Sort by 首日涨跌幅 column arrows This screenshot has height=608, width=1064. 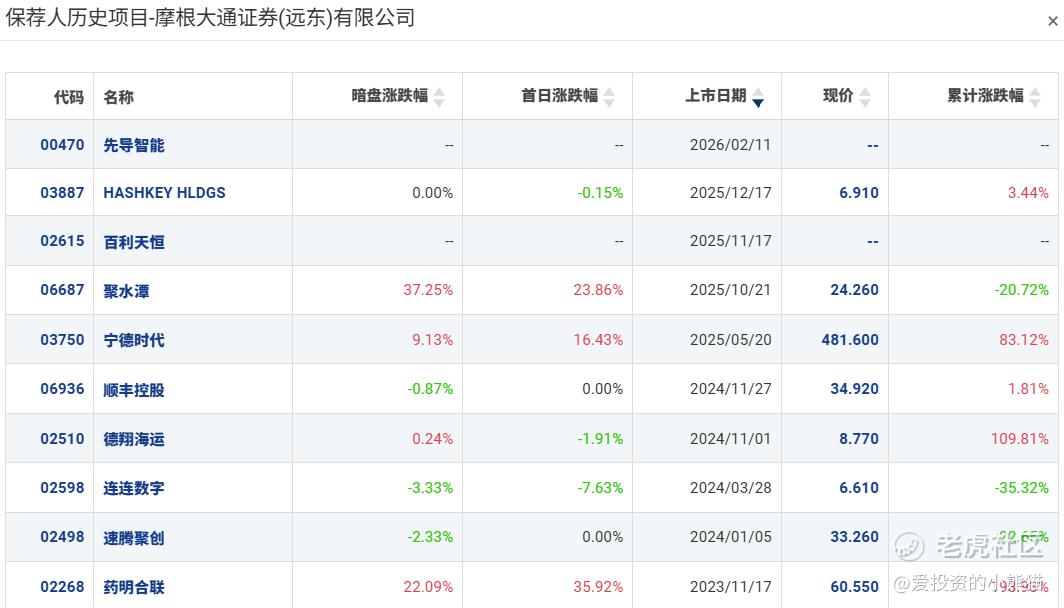(x=609, y=97)
